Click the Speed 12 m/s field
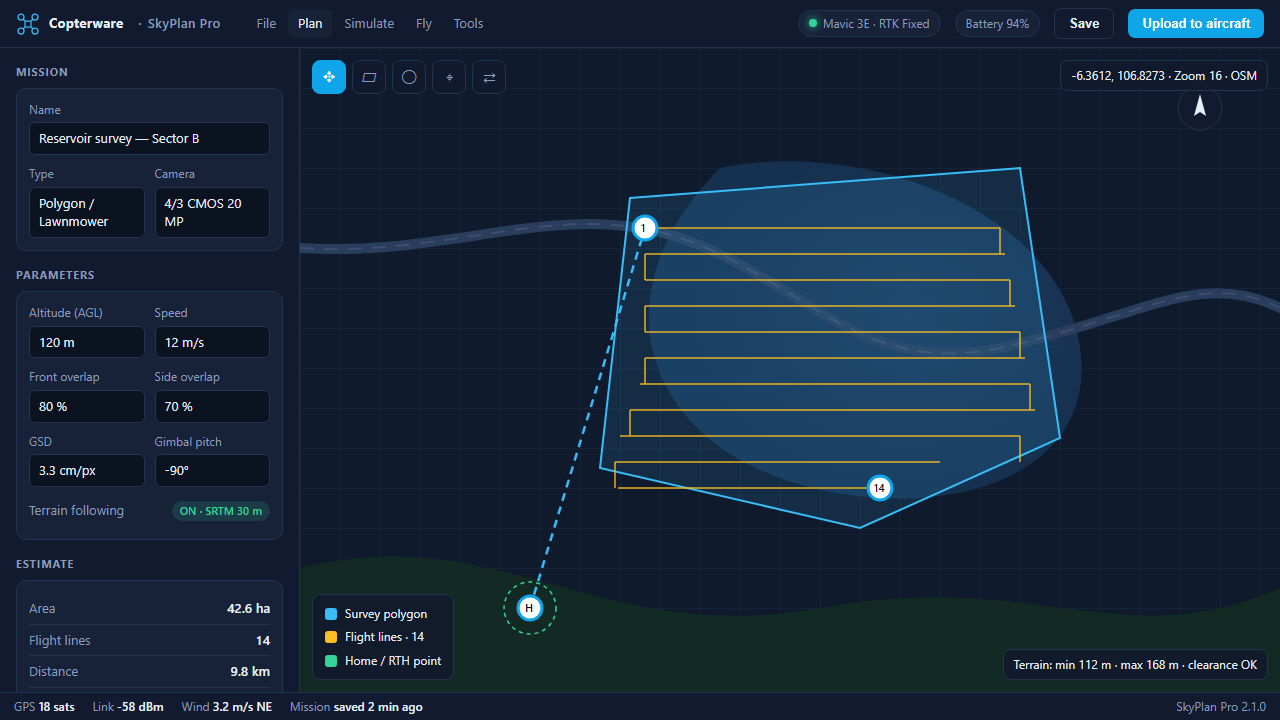1280x720 pixels. [212, 342]
